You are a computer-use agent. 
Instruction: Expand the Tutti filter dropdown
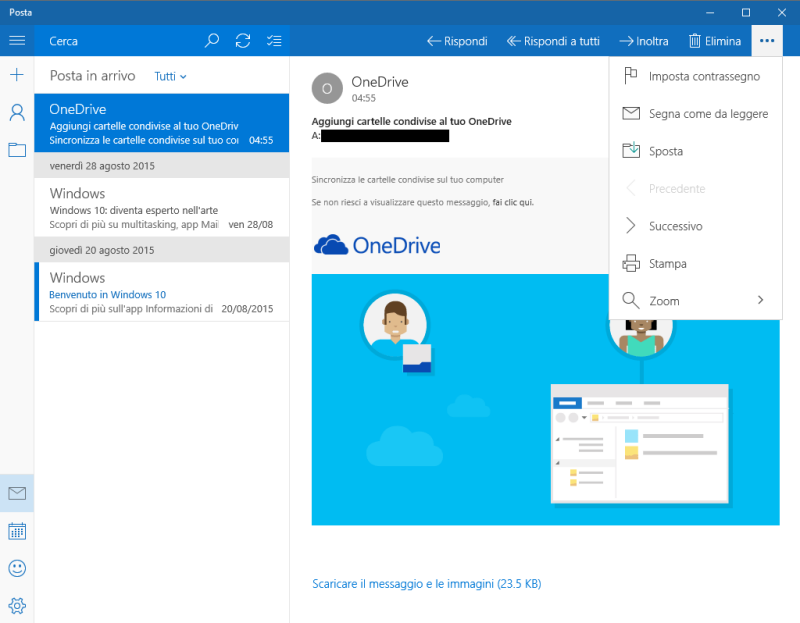(170, 77)
